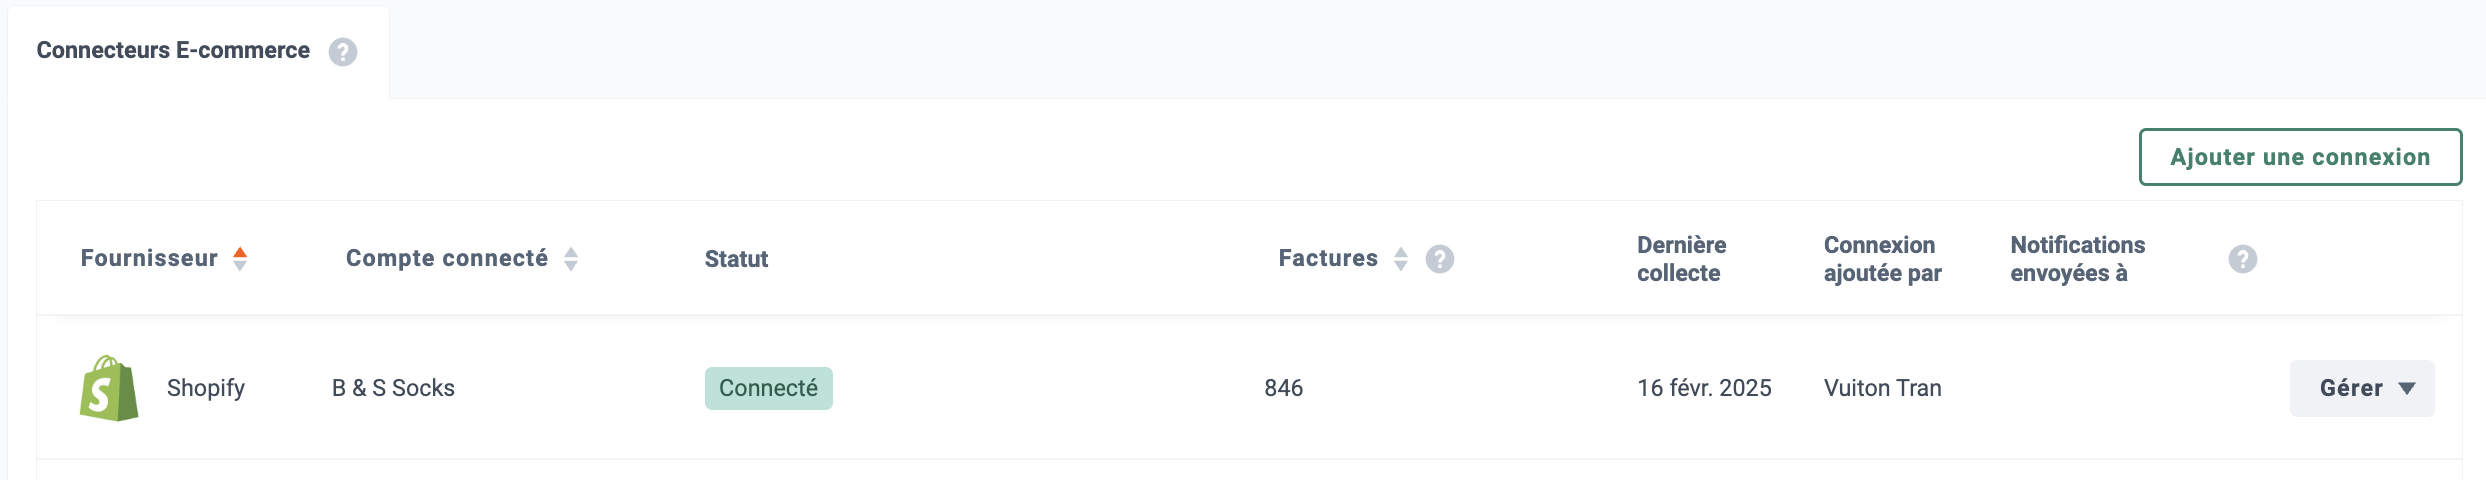Viewport: 2486px width, 480px height.
Task: Click the Fournisseur column header
Action: pos(149,258)
